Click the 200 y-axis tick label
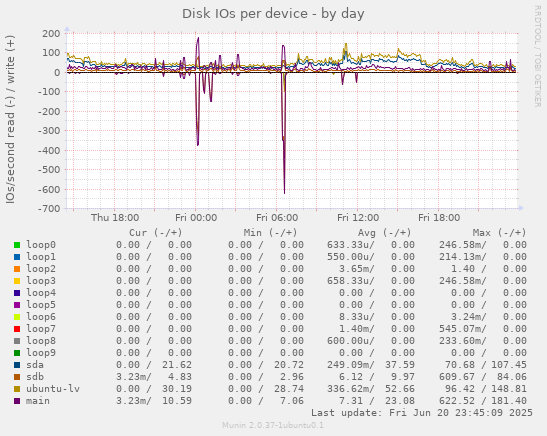 [x=51, y=34]
